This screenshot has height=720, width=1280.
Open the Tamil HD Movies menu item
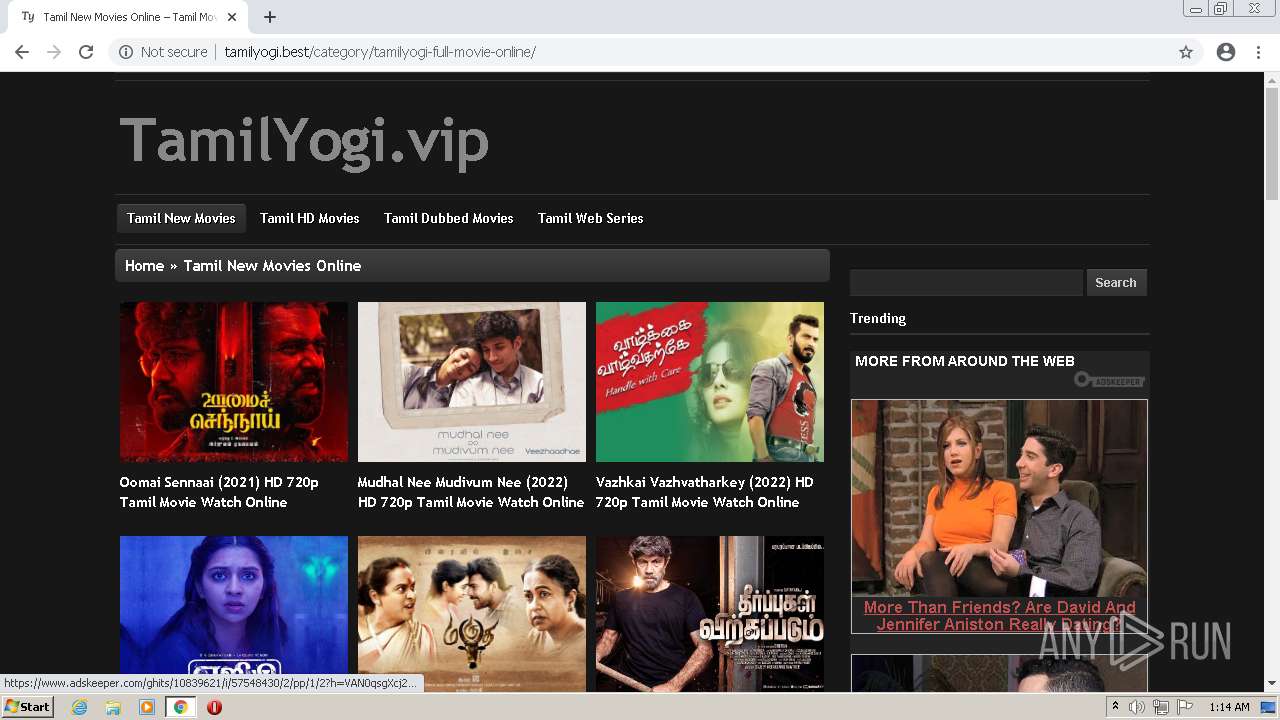click(310, 218)
